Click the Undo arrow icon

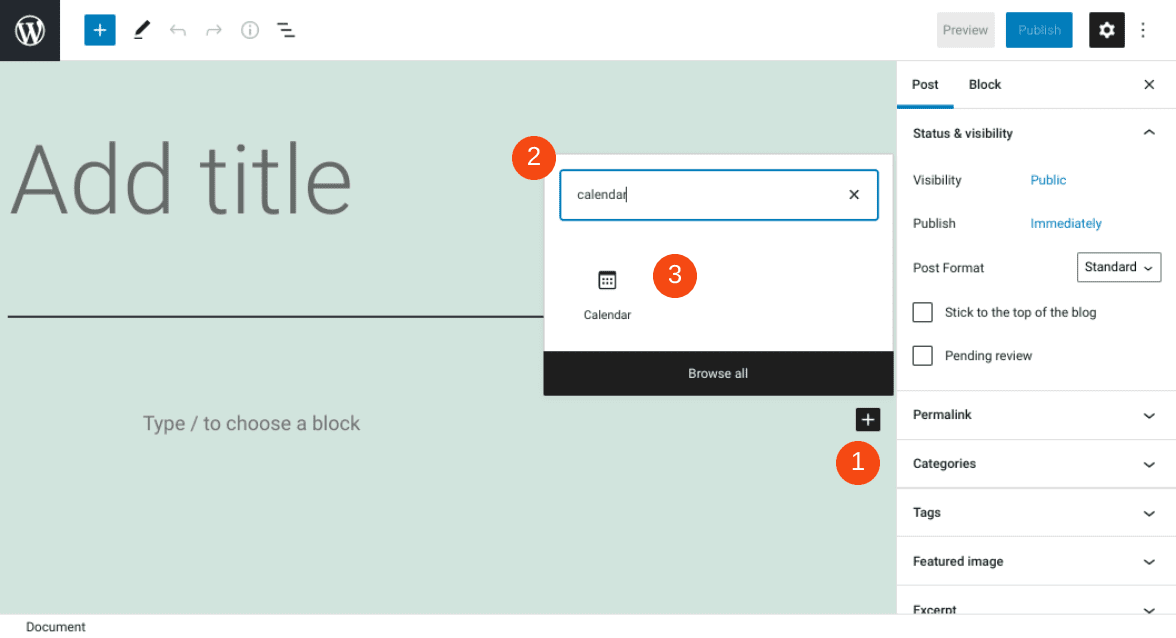coord(178,30)
